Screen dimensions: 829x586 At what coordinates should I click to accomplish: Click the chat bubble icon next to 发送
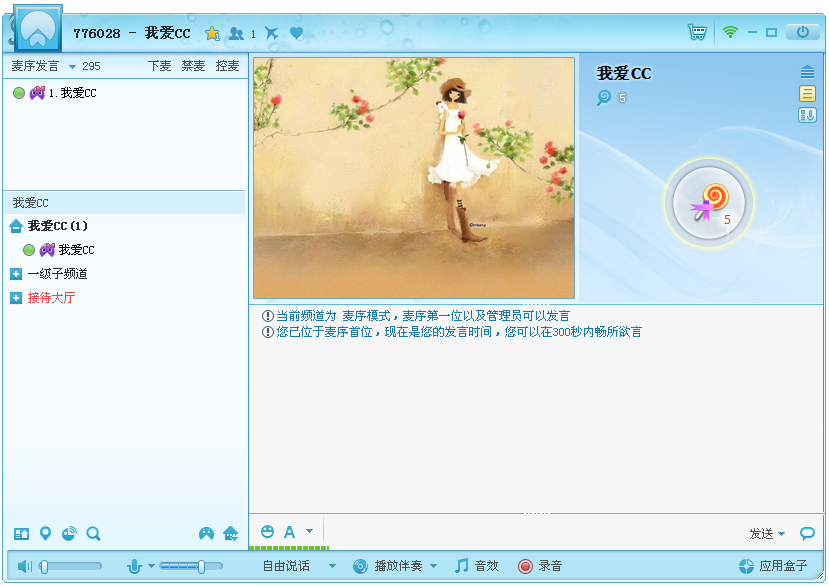(807, 533)
